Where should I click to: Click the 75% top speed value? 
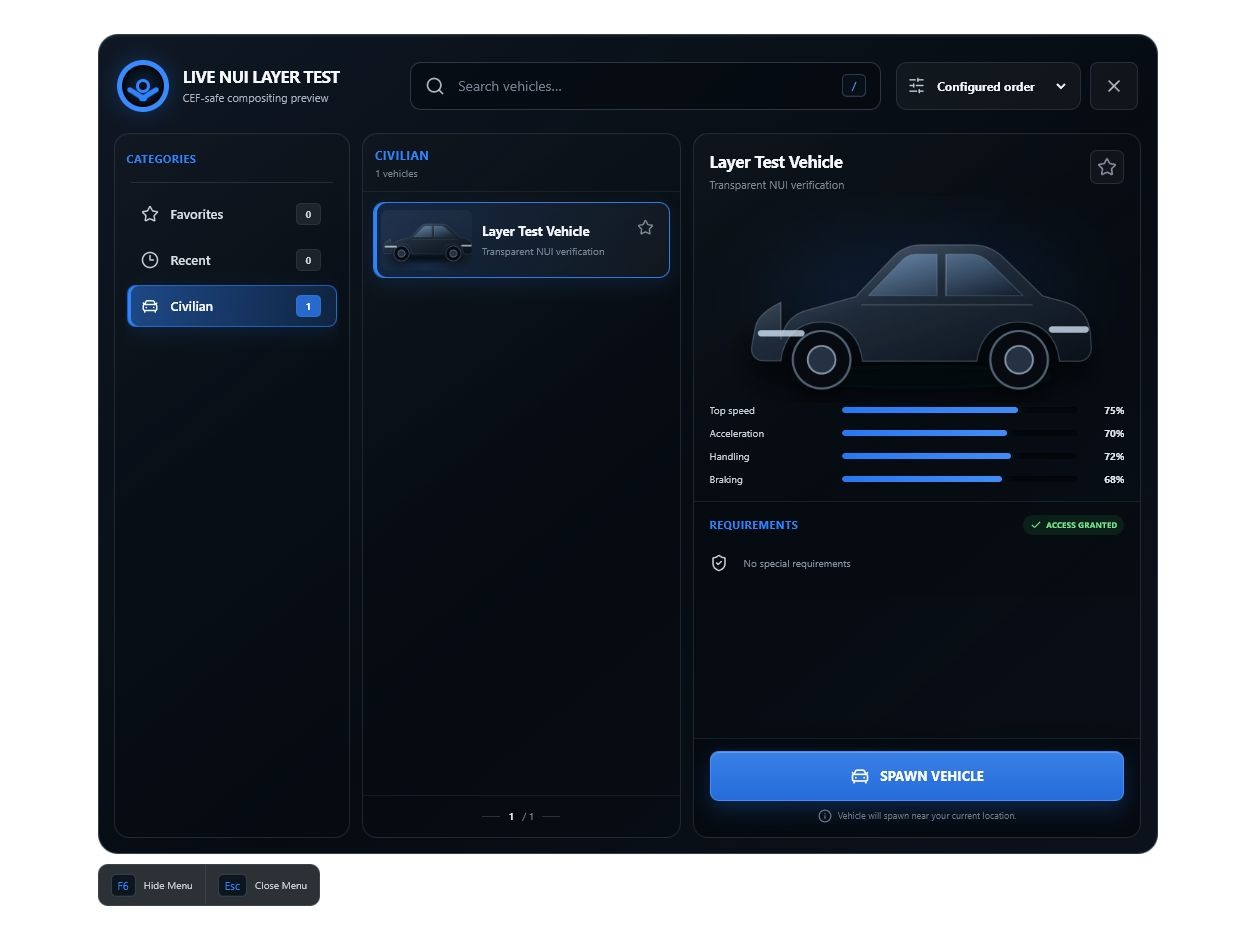click(x=1114, y=411)
